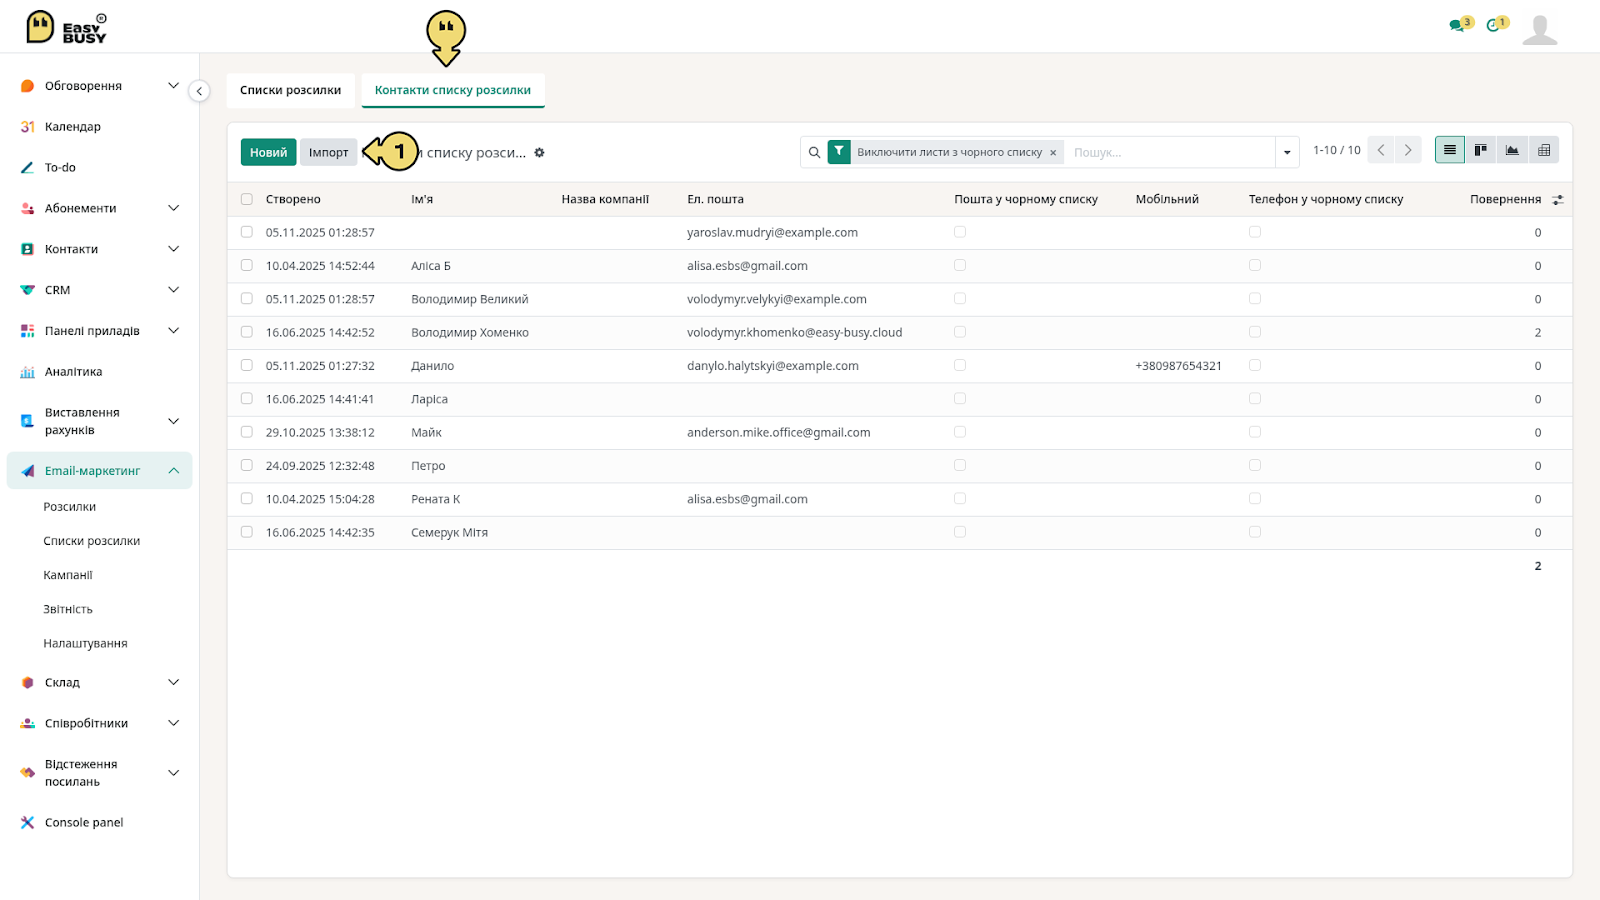Click the Warehouse icon in the sidebar
Screen dimensions: 1600x900
(x=27, y=683)
